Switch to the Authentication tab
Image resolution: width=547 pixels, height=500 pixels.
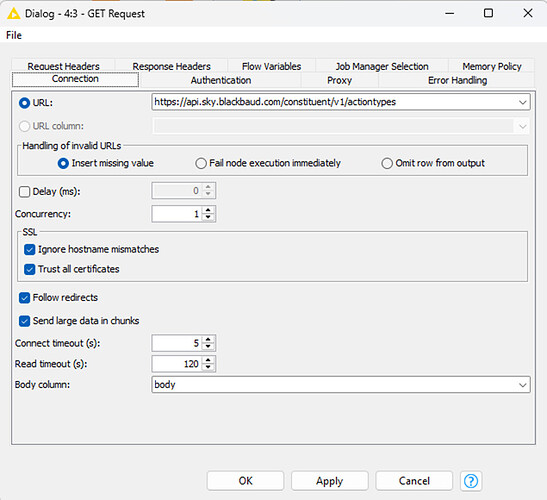point(220,80)
